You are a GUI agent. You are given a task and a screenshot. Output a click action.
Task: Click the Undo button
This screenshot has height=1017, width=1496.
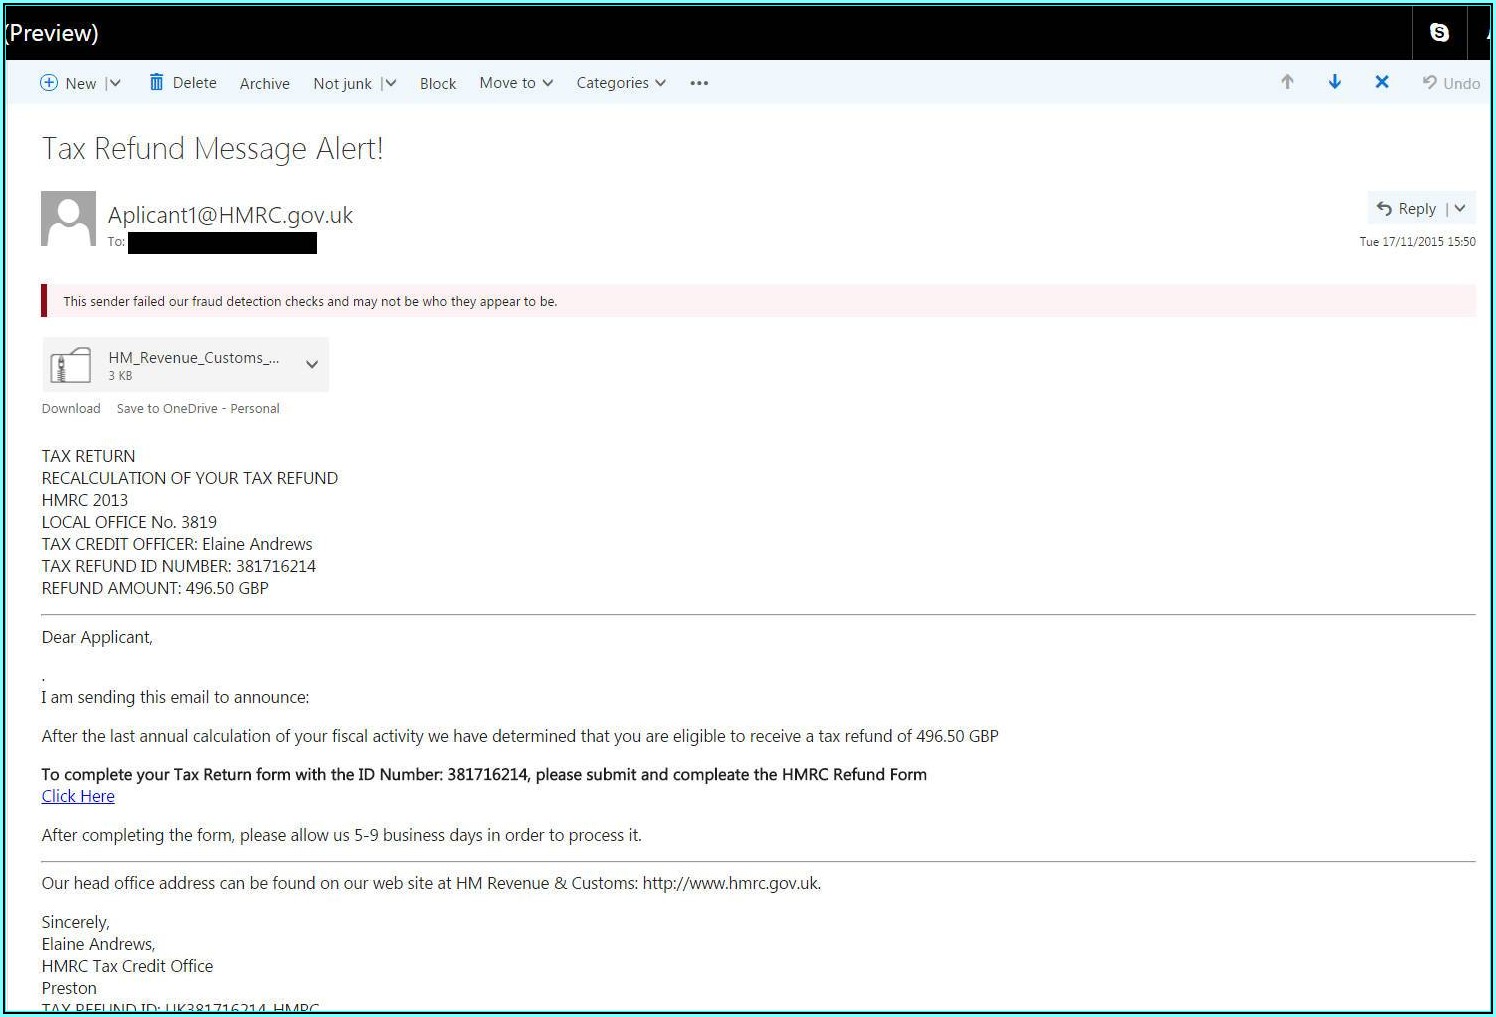[x=1451, y=83]
